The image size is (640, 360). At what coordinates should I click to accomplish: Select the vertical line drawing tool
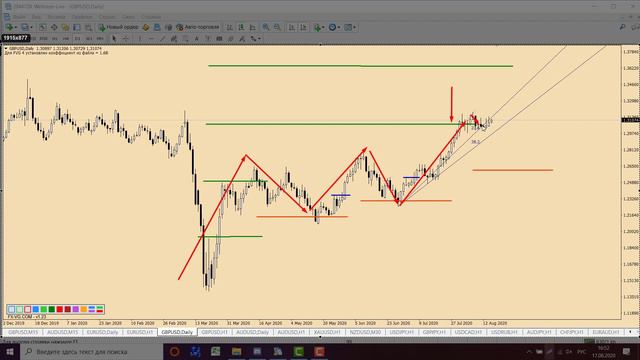click(x=140, y=38)
